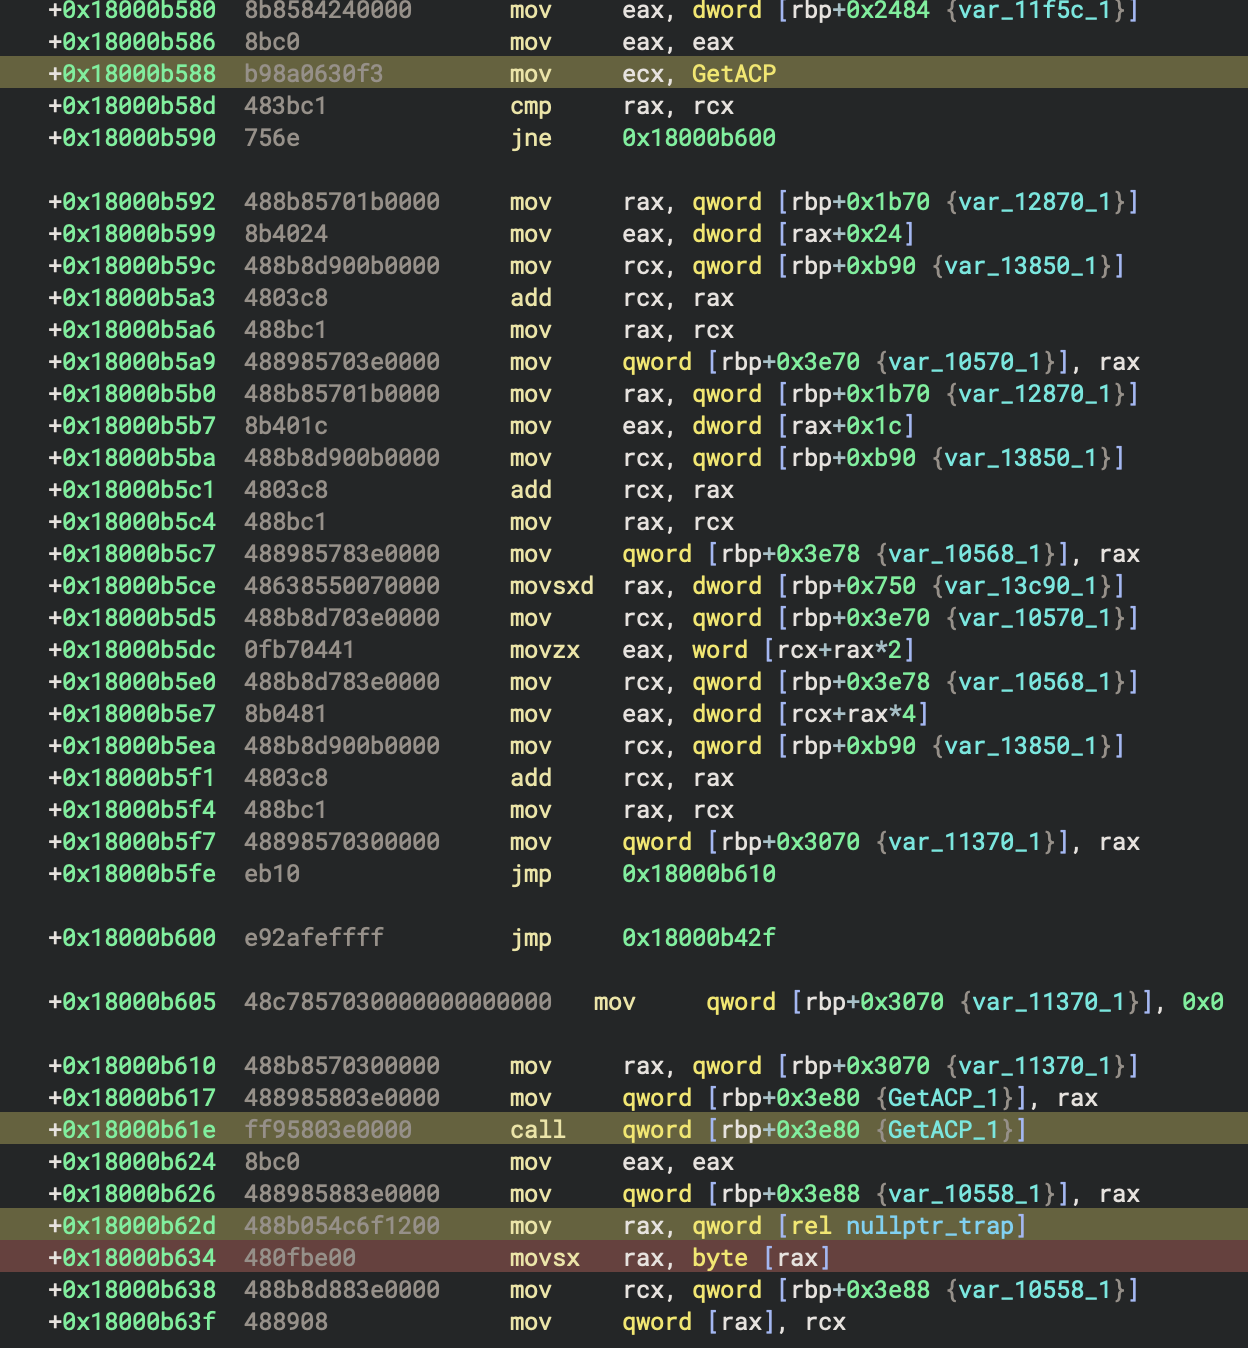1248x1348 pixels.
Task: Select address +0x18000b62d
Action: click(132, 1226)
